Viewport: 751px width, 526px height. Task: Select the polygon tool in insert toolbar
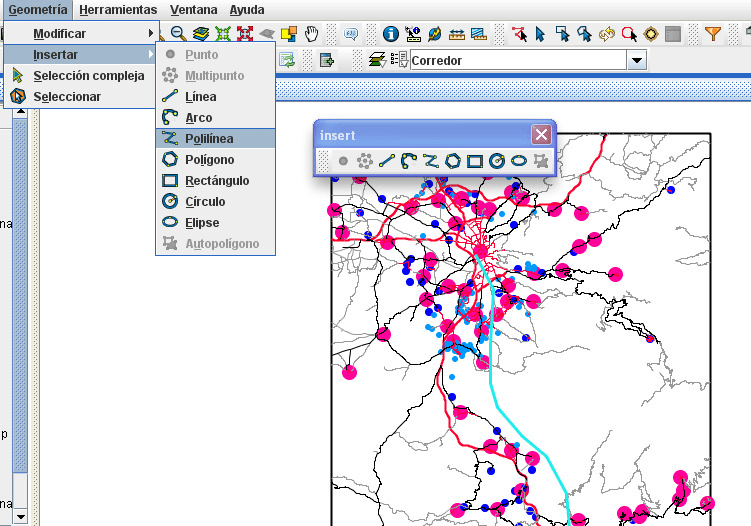[453, 160]
